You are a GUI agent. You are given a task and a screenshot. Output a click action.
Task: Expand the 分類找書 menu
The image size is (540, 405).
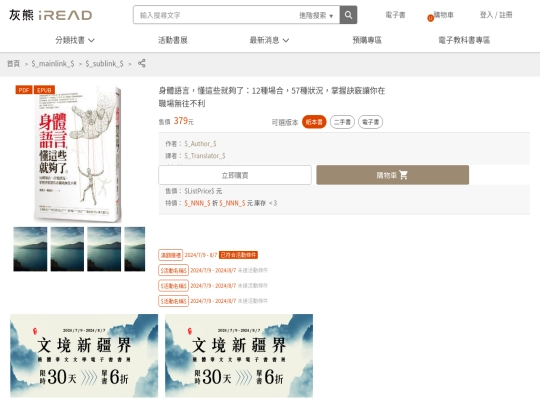75,40
